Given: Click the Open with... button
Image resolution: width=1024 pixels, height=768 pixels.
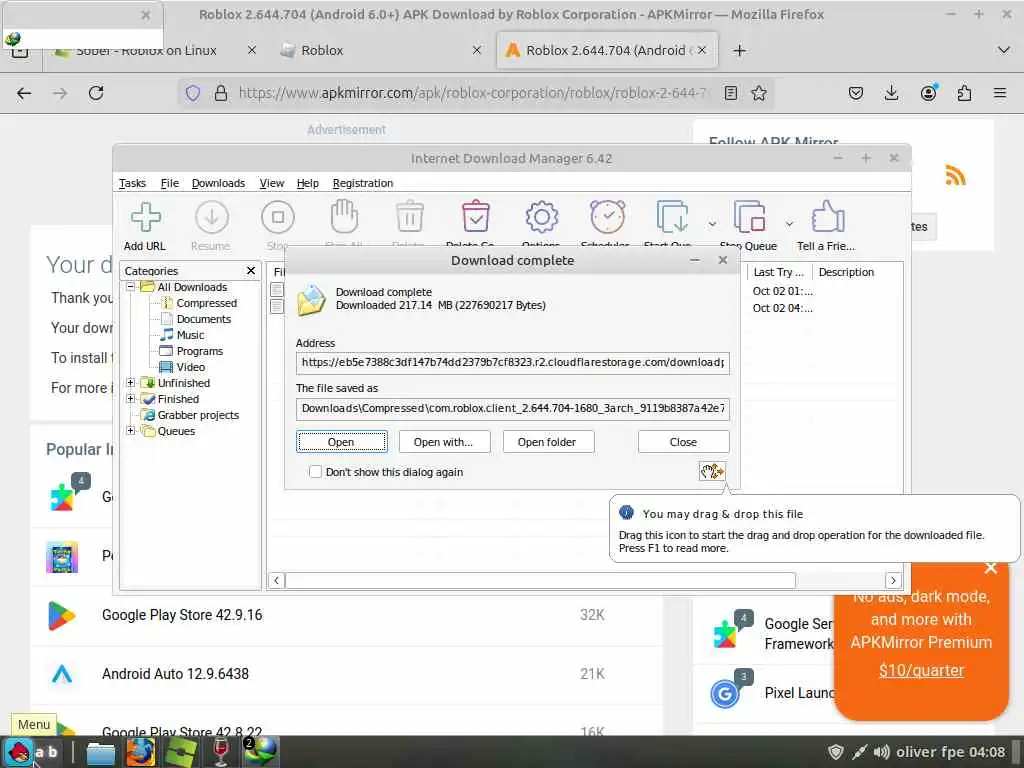Looking at the screenshot, I should tap(444, 441).
